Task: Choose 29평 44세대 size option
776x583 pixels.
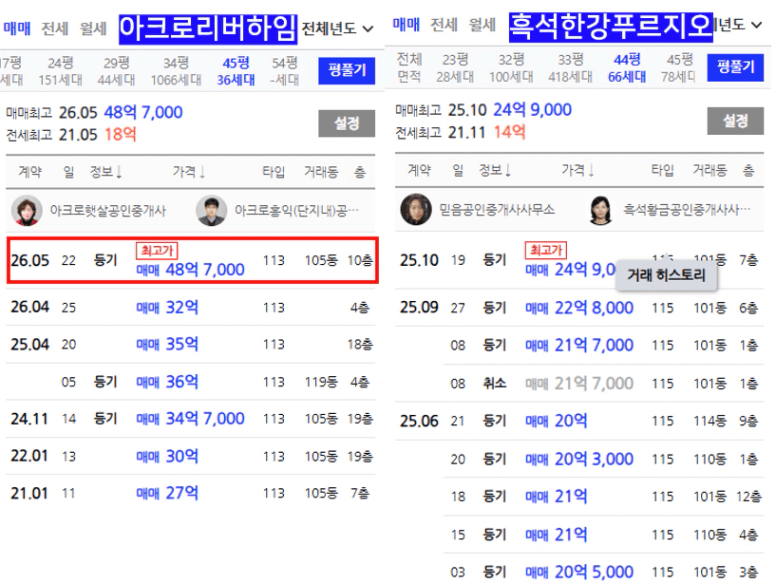Action: 116,71
